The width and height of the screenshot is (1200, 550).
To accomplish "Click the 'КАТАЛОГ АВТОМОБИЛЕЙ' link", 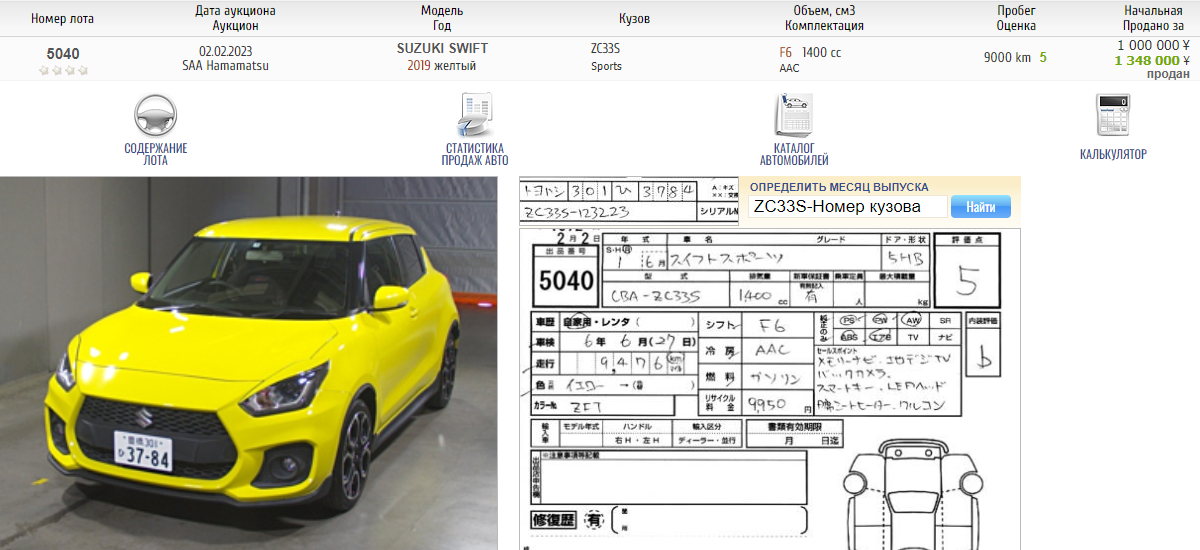I will pos(794,154).
